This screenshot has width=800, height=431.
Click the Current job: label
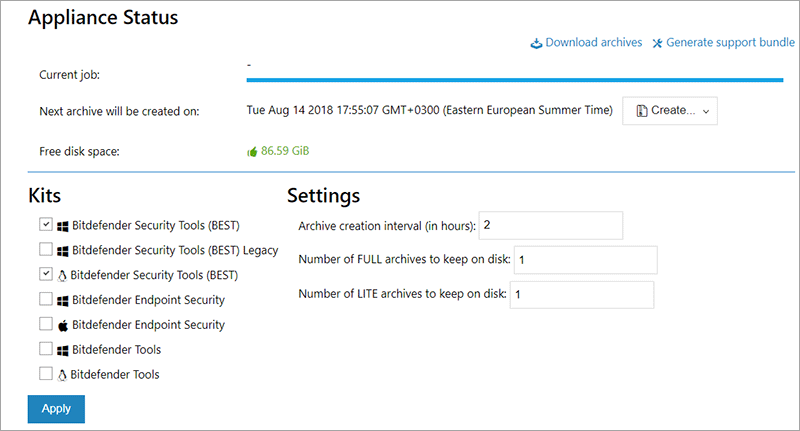point(69,75)
